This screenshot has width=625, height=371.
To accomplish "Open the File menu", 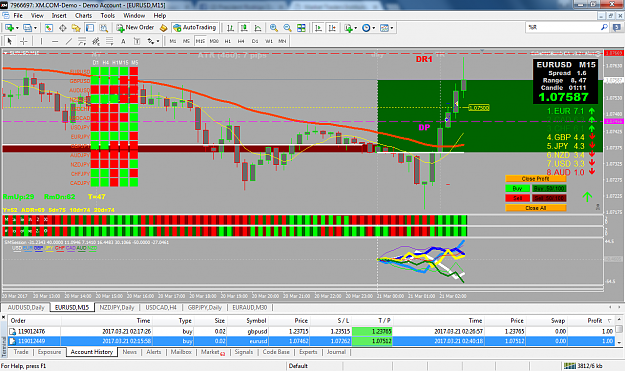I will (18, 16).
